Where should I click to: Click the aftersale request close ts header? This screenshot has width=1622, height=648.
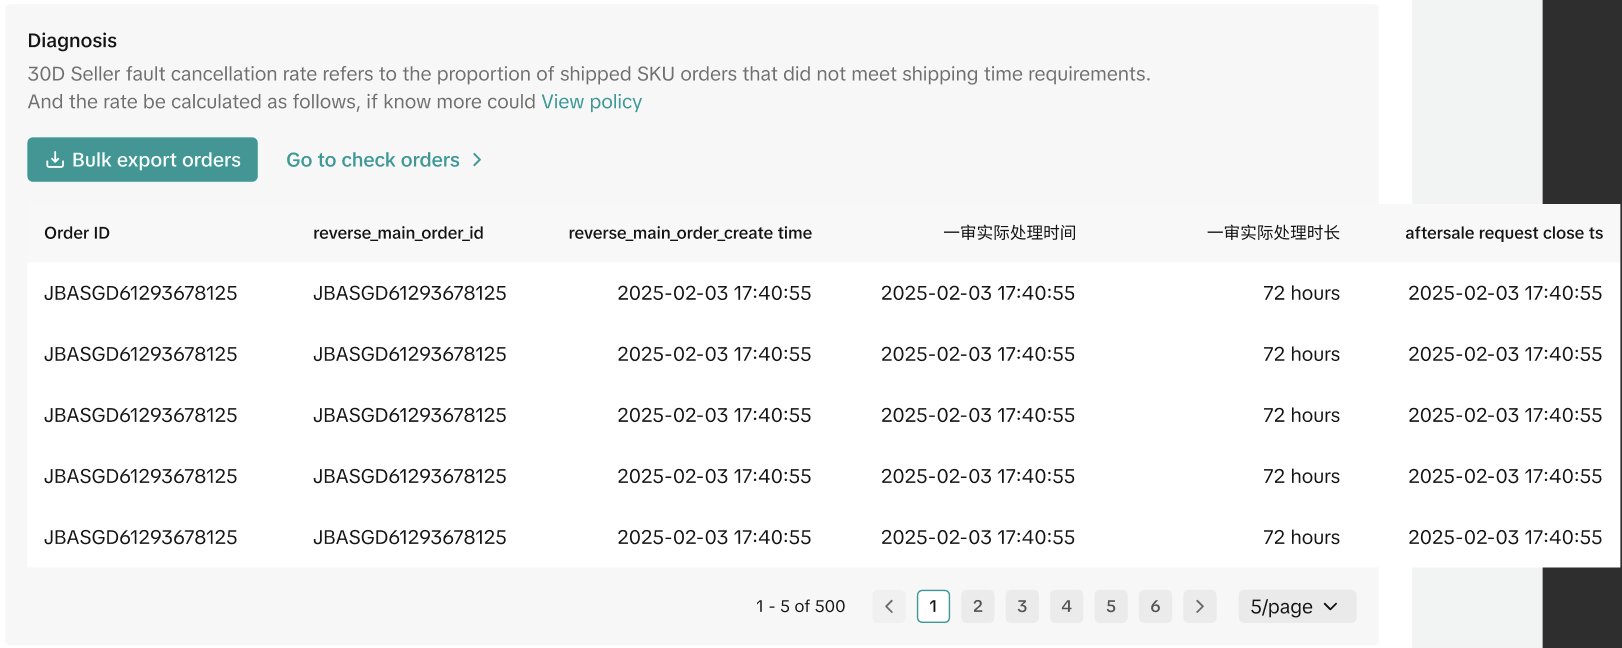pyautogui.click(x=1503, y=233)
